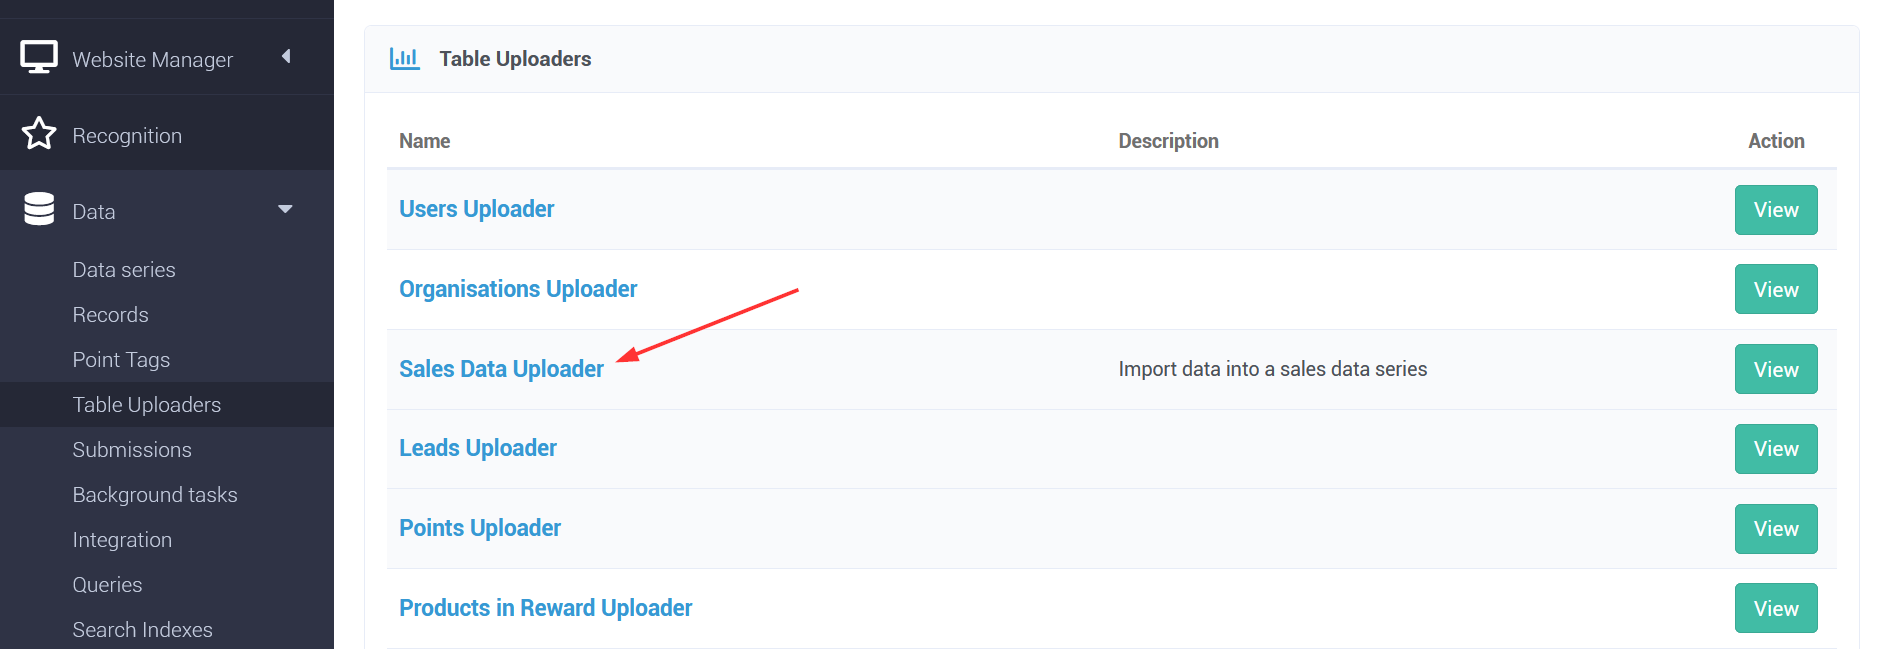Open Queries in sidebar
The image size is (1881, 649).
click(x=107, y=585)
